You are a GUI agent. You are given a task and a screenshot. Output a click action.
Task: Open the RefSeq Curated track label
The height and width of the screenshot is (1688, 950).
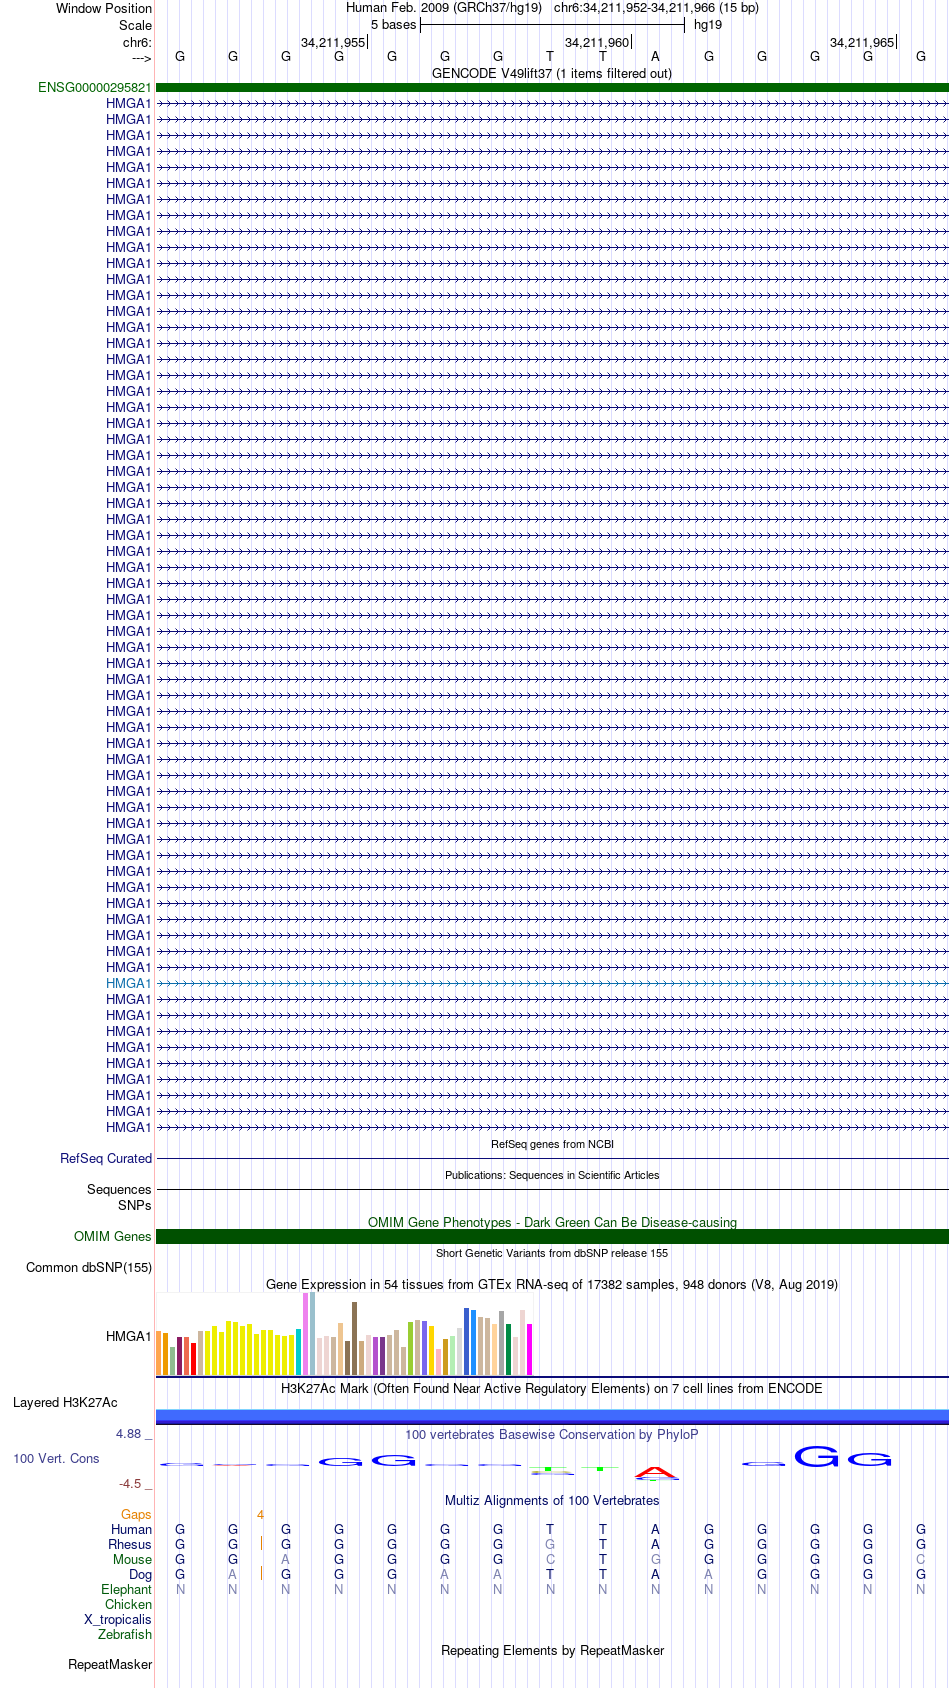(106, 1158)
